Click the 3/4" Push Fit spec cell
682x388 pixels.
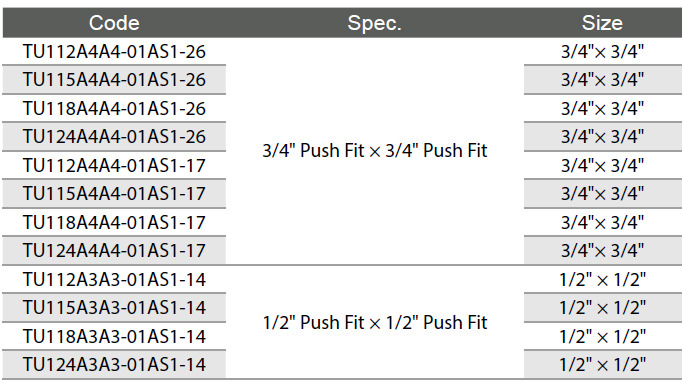click(x=374, y=151)
